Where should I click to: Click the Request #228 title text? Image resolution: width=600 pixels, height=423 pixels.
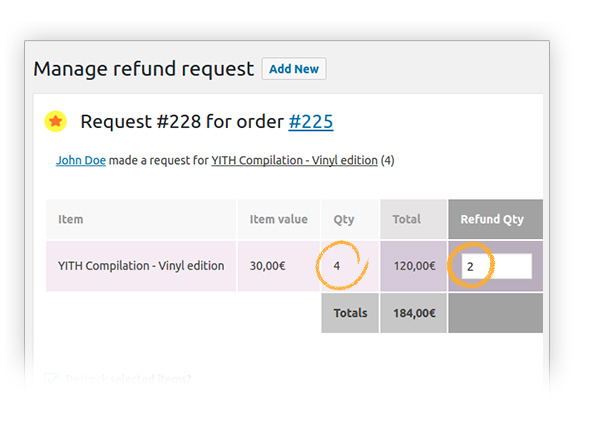pos(181,122)
